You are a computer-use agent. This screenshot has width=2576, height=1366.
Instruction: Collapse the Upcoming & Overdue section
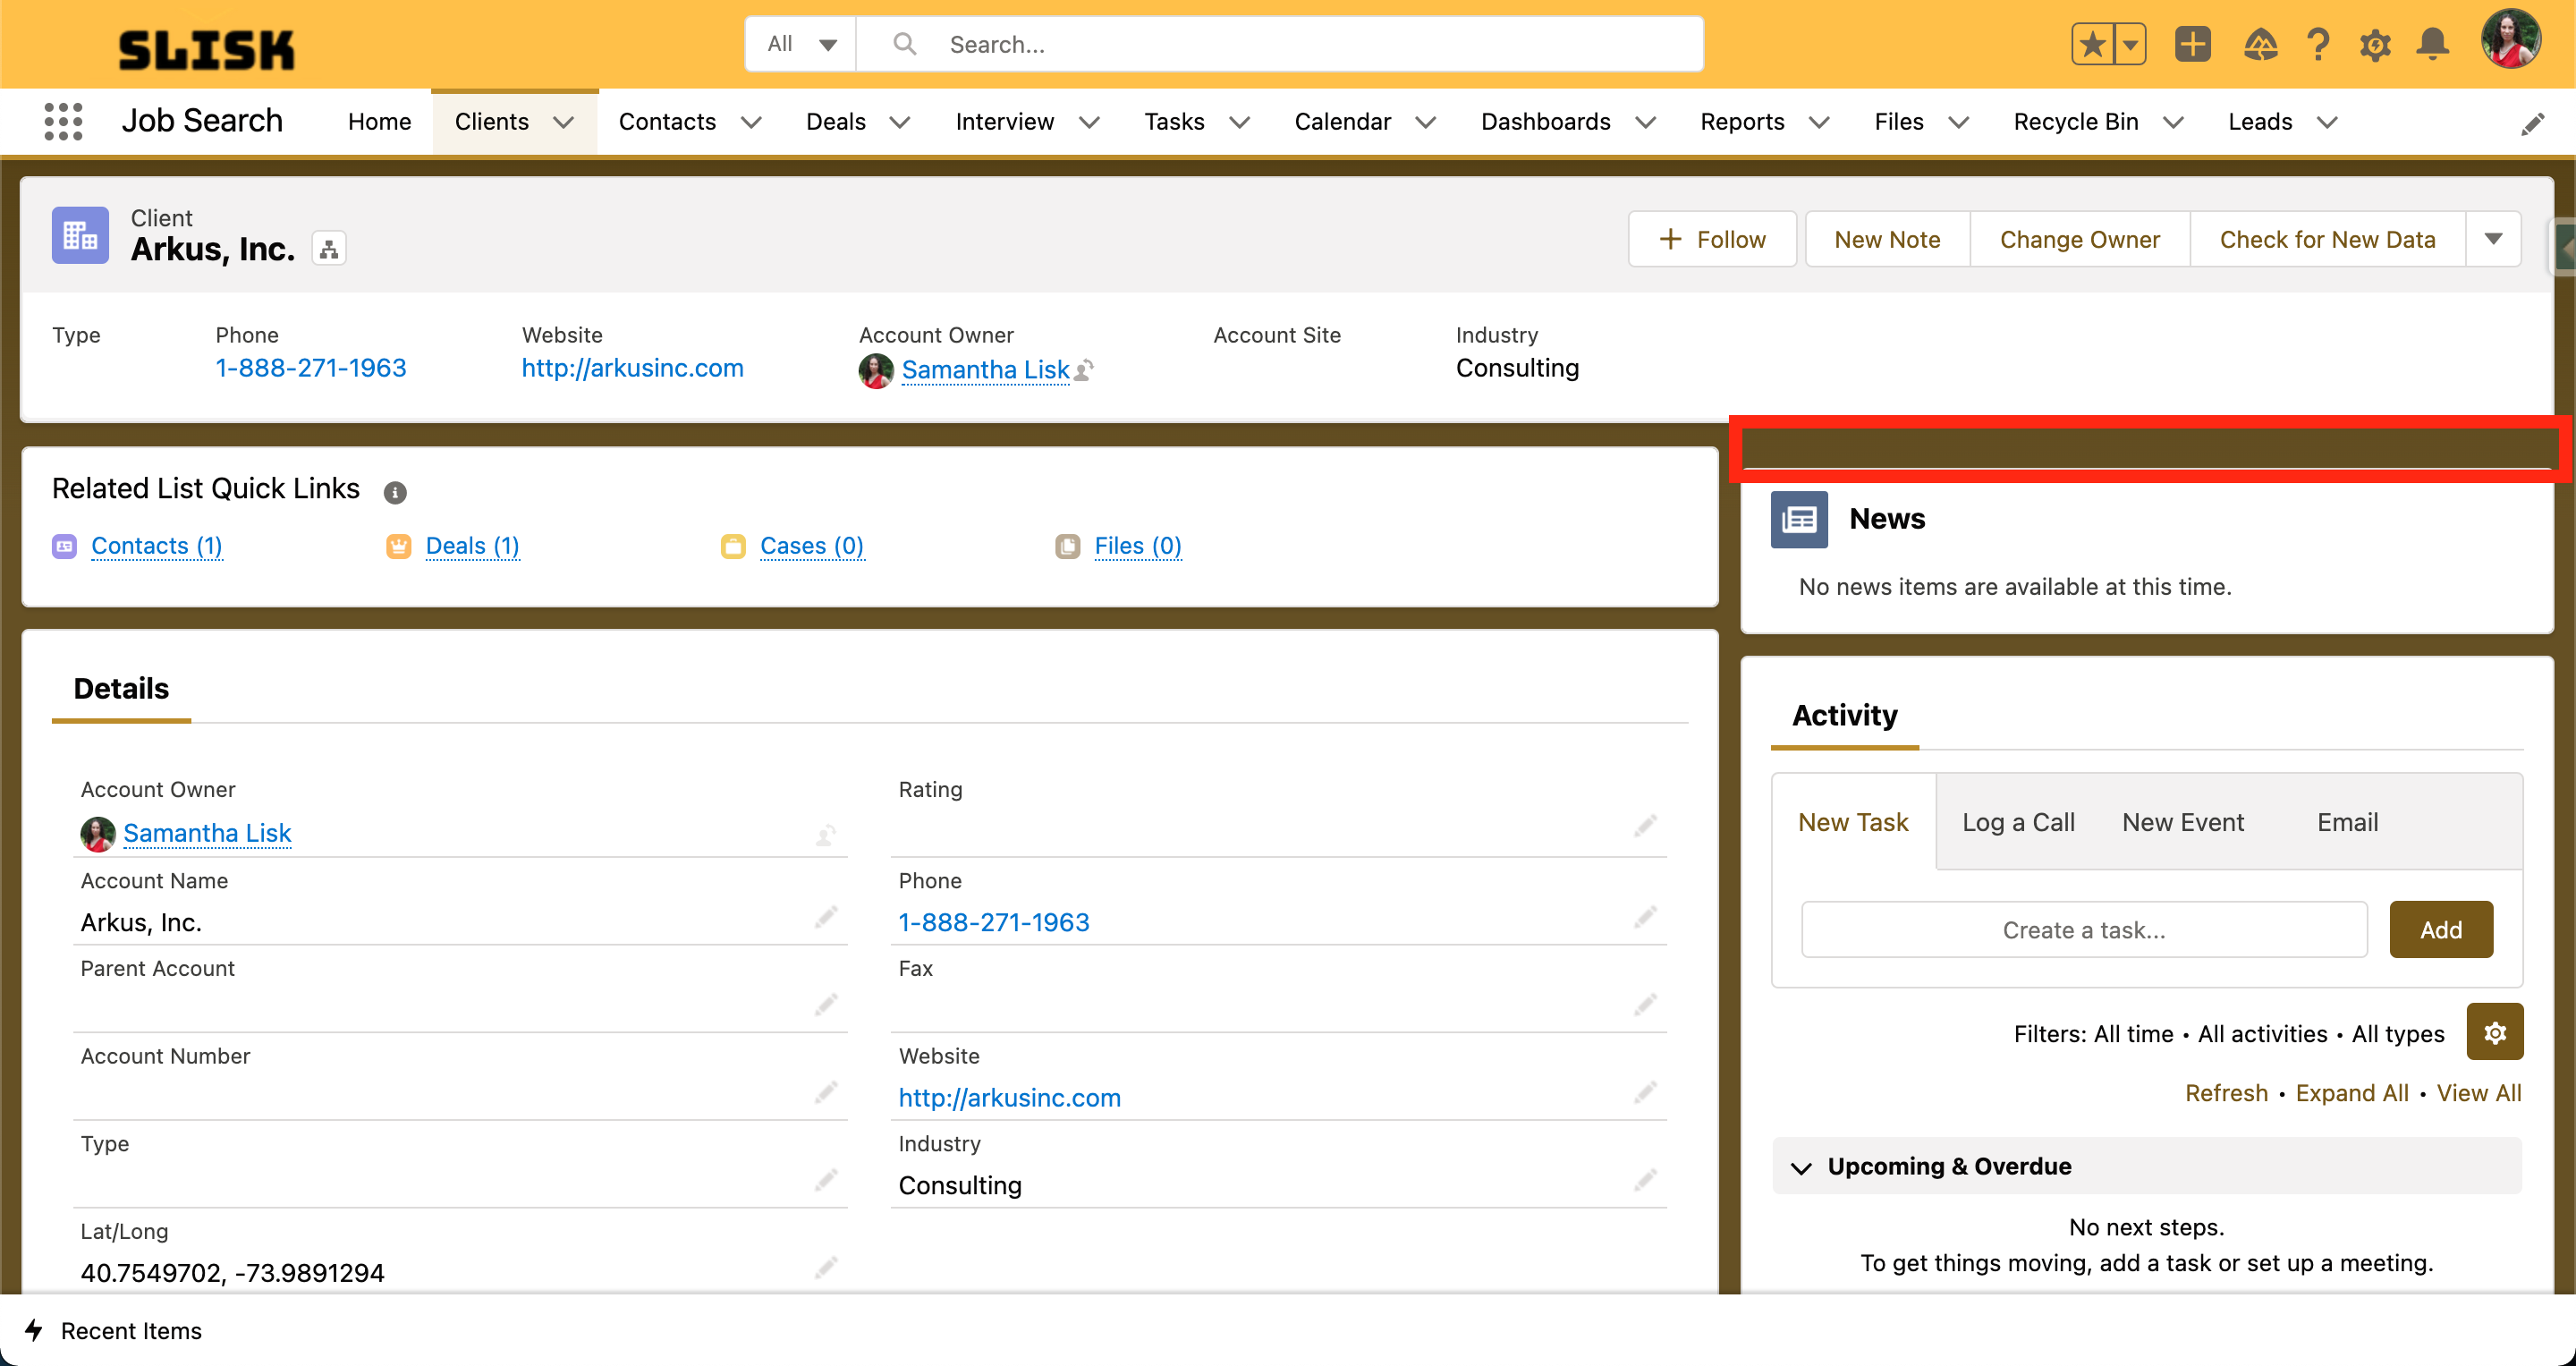(1802, 1167)
